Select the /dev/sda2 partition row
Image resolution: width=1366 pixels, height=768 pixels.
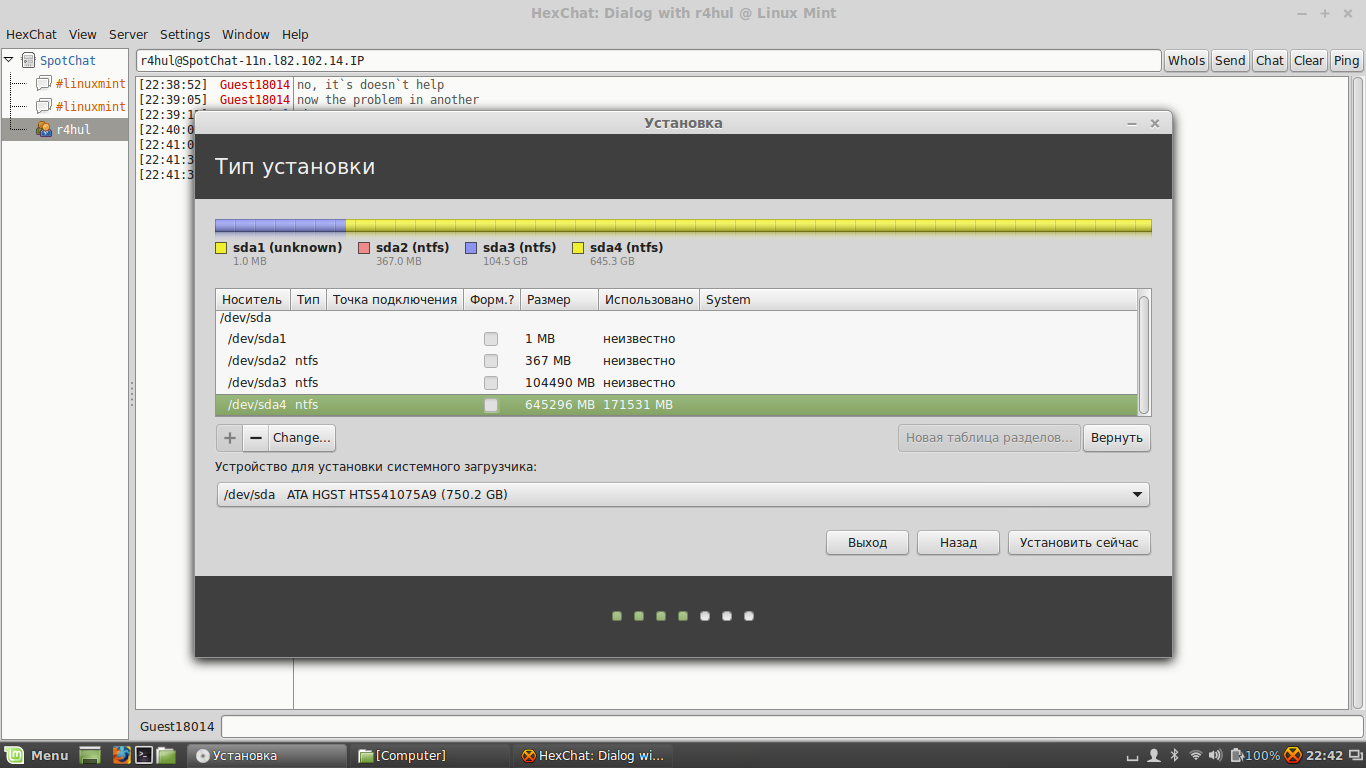[677, 361]
